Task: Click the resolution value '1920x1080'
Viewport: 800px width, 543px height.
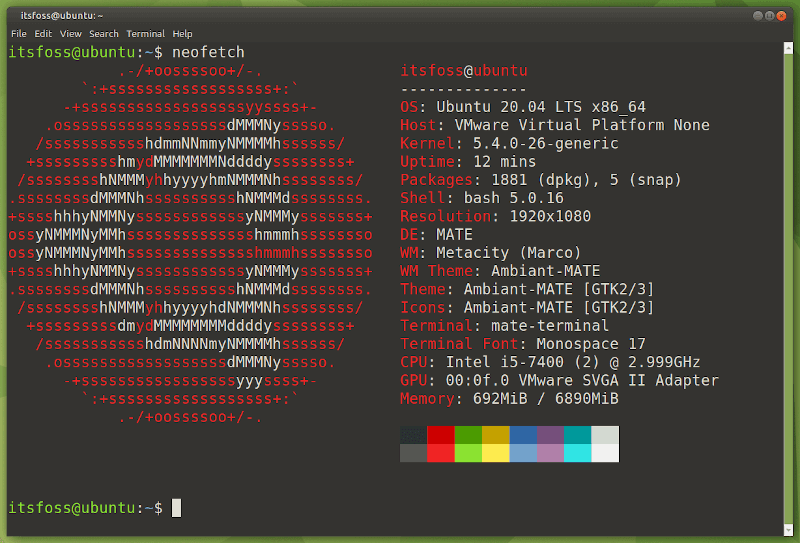Action: tap(550, 216)
